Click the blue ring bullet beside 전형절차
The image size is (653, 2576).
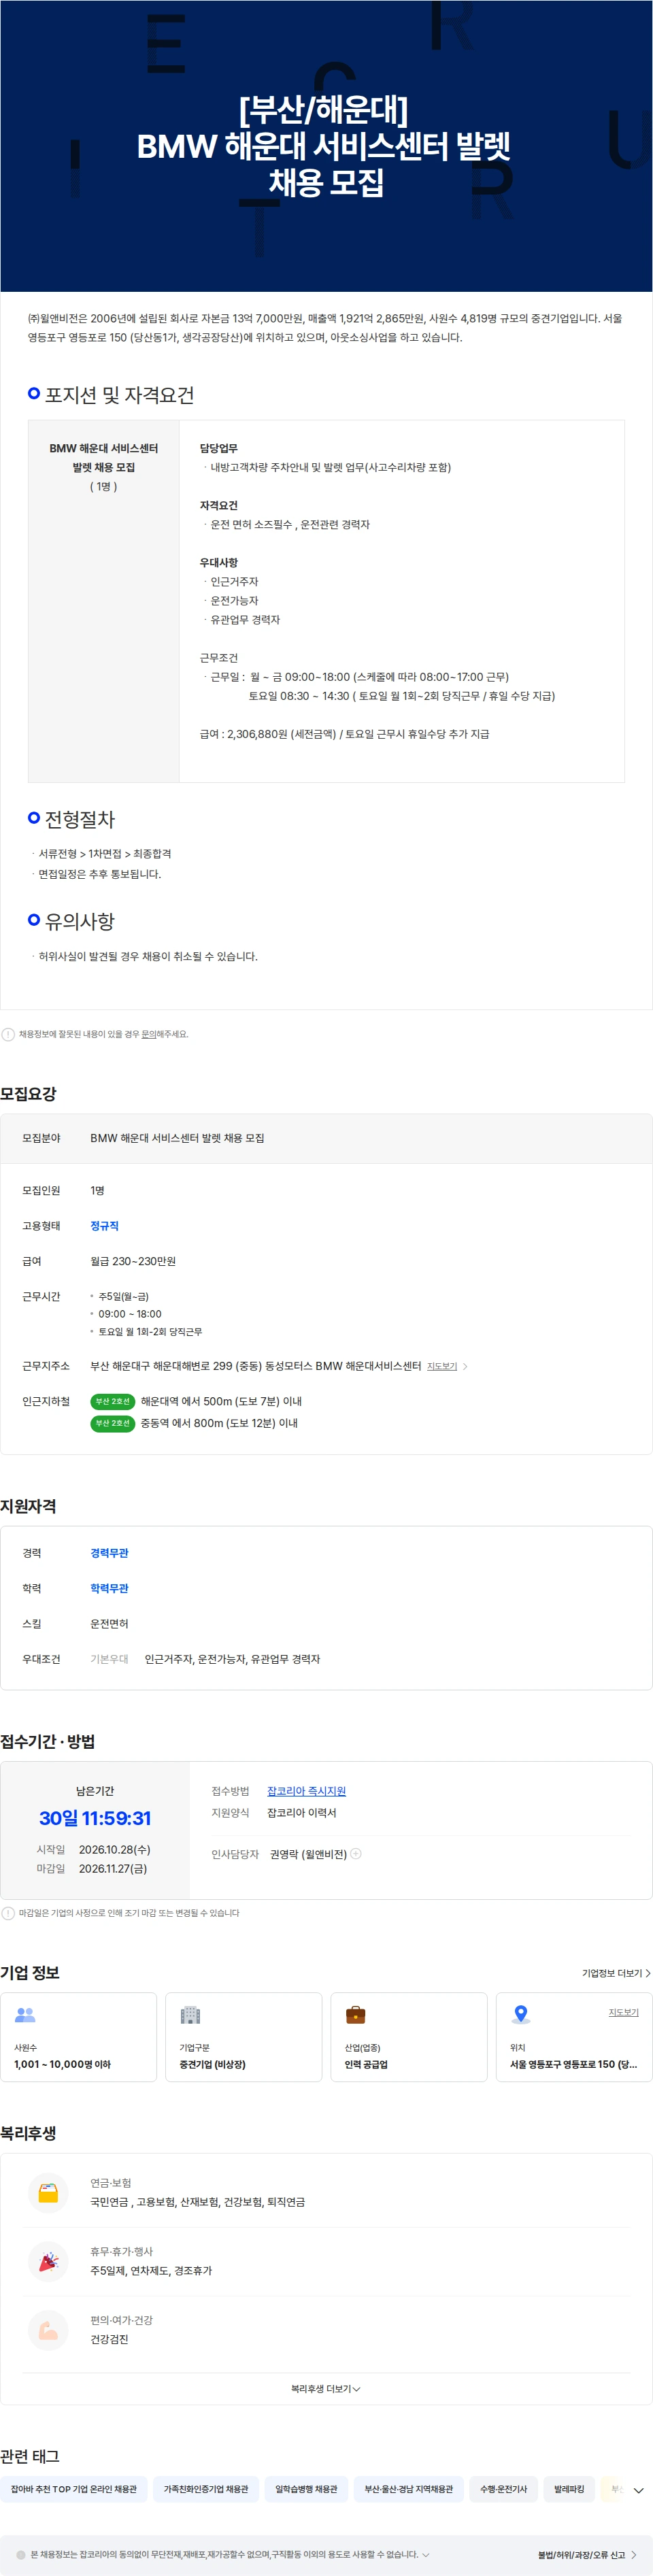[x=34, y=818]
